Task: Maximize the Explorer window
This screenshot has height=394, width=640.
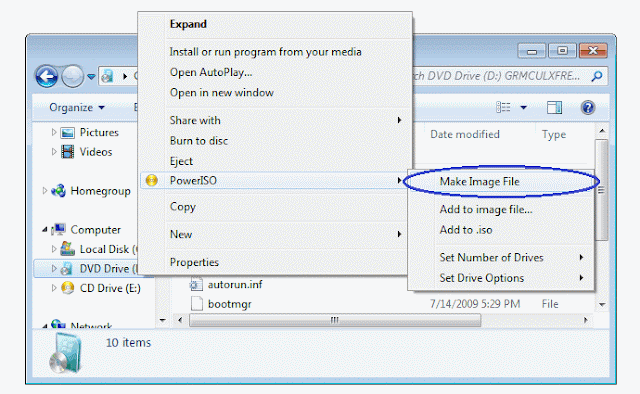Action: point(562,51)
